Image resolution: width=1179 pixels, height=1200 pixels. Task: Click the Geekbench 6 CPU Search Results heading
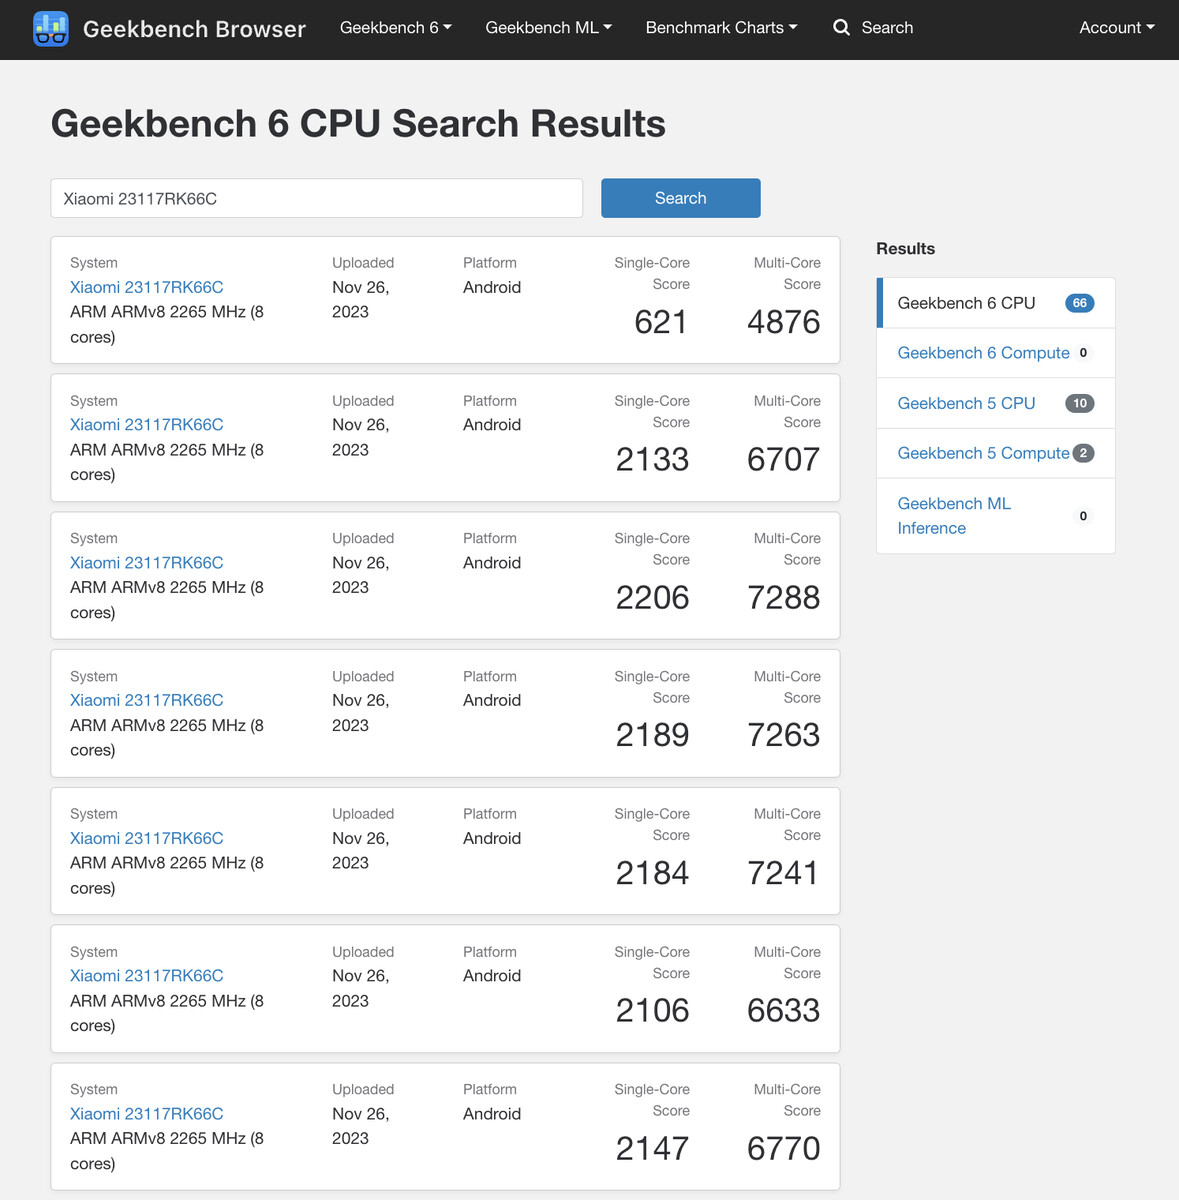pyautogui.click(x=358, y=124)
